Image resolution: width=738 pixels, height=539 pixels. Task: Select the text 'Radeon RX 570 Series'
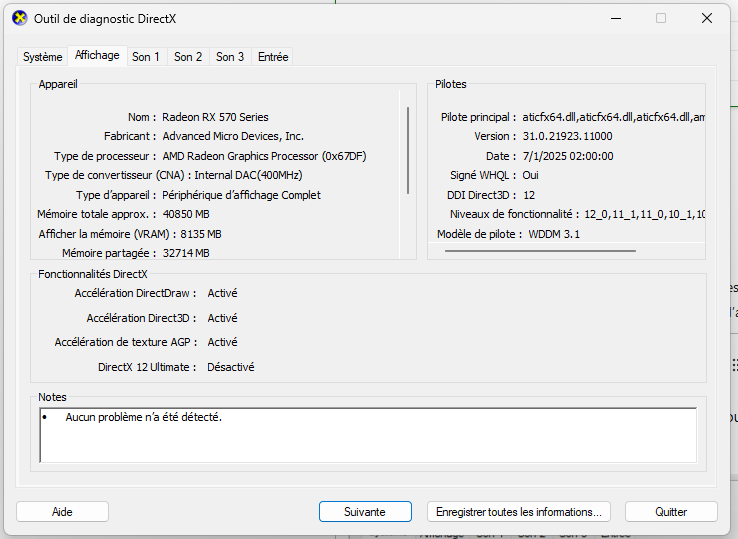coord(215,117)
